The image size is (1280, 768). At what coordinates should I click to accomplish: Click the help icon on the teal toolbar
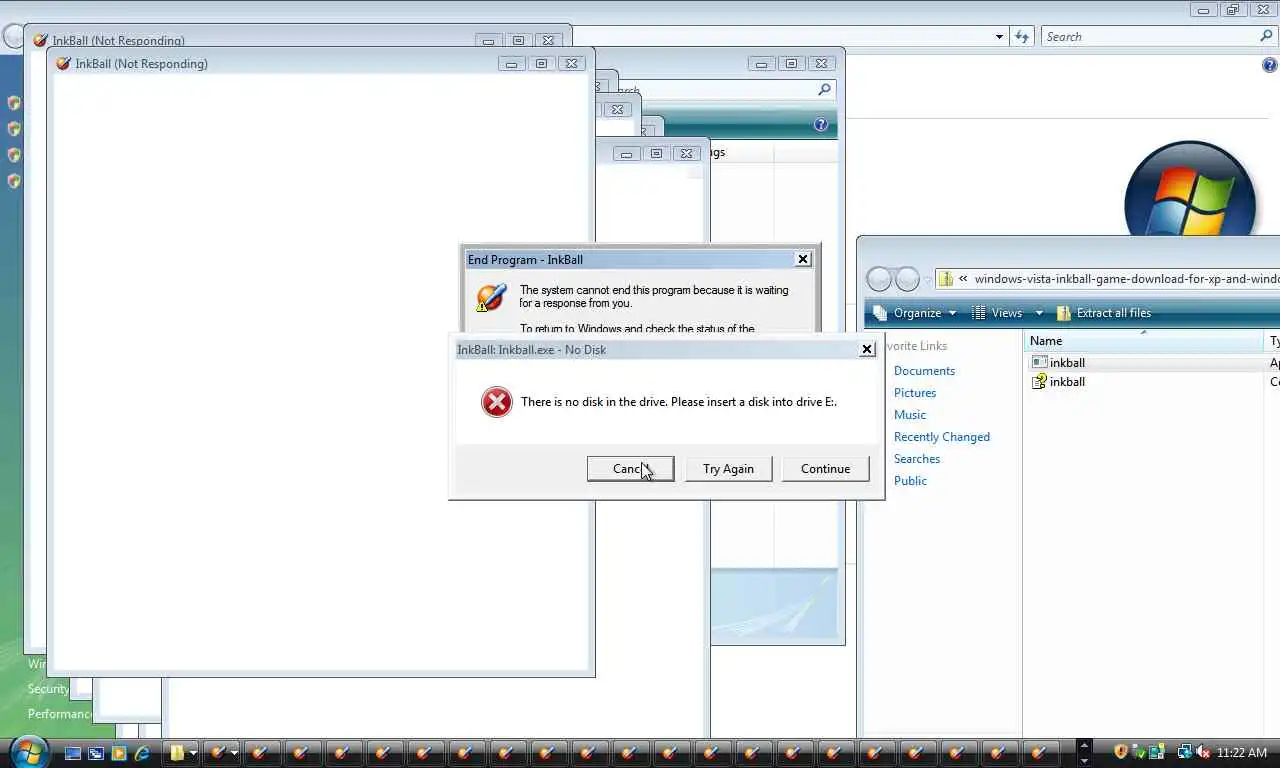pos(821,125)
